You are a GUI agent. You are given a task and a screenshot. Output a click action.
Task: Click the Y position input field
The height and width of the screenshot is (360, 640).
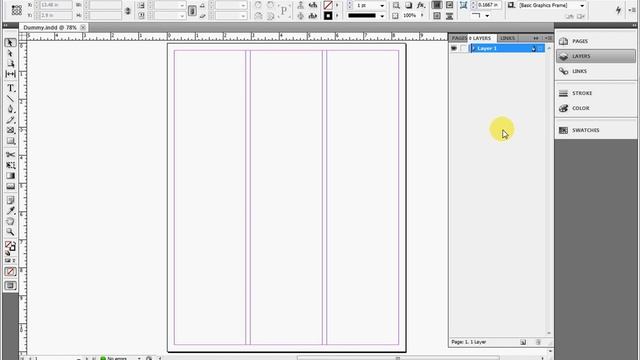click(56, 16)
